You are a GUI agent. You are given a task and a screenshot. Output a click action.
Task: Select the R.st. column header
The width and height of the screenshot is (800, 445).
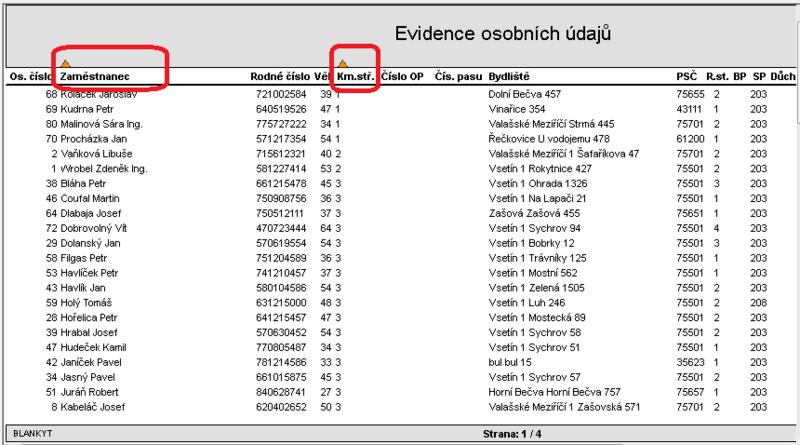(x=717, y=77)
